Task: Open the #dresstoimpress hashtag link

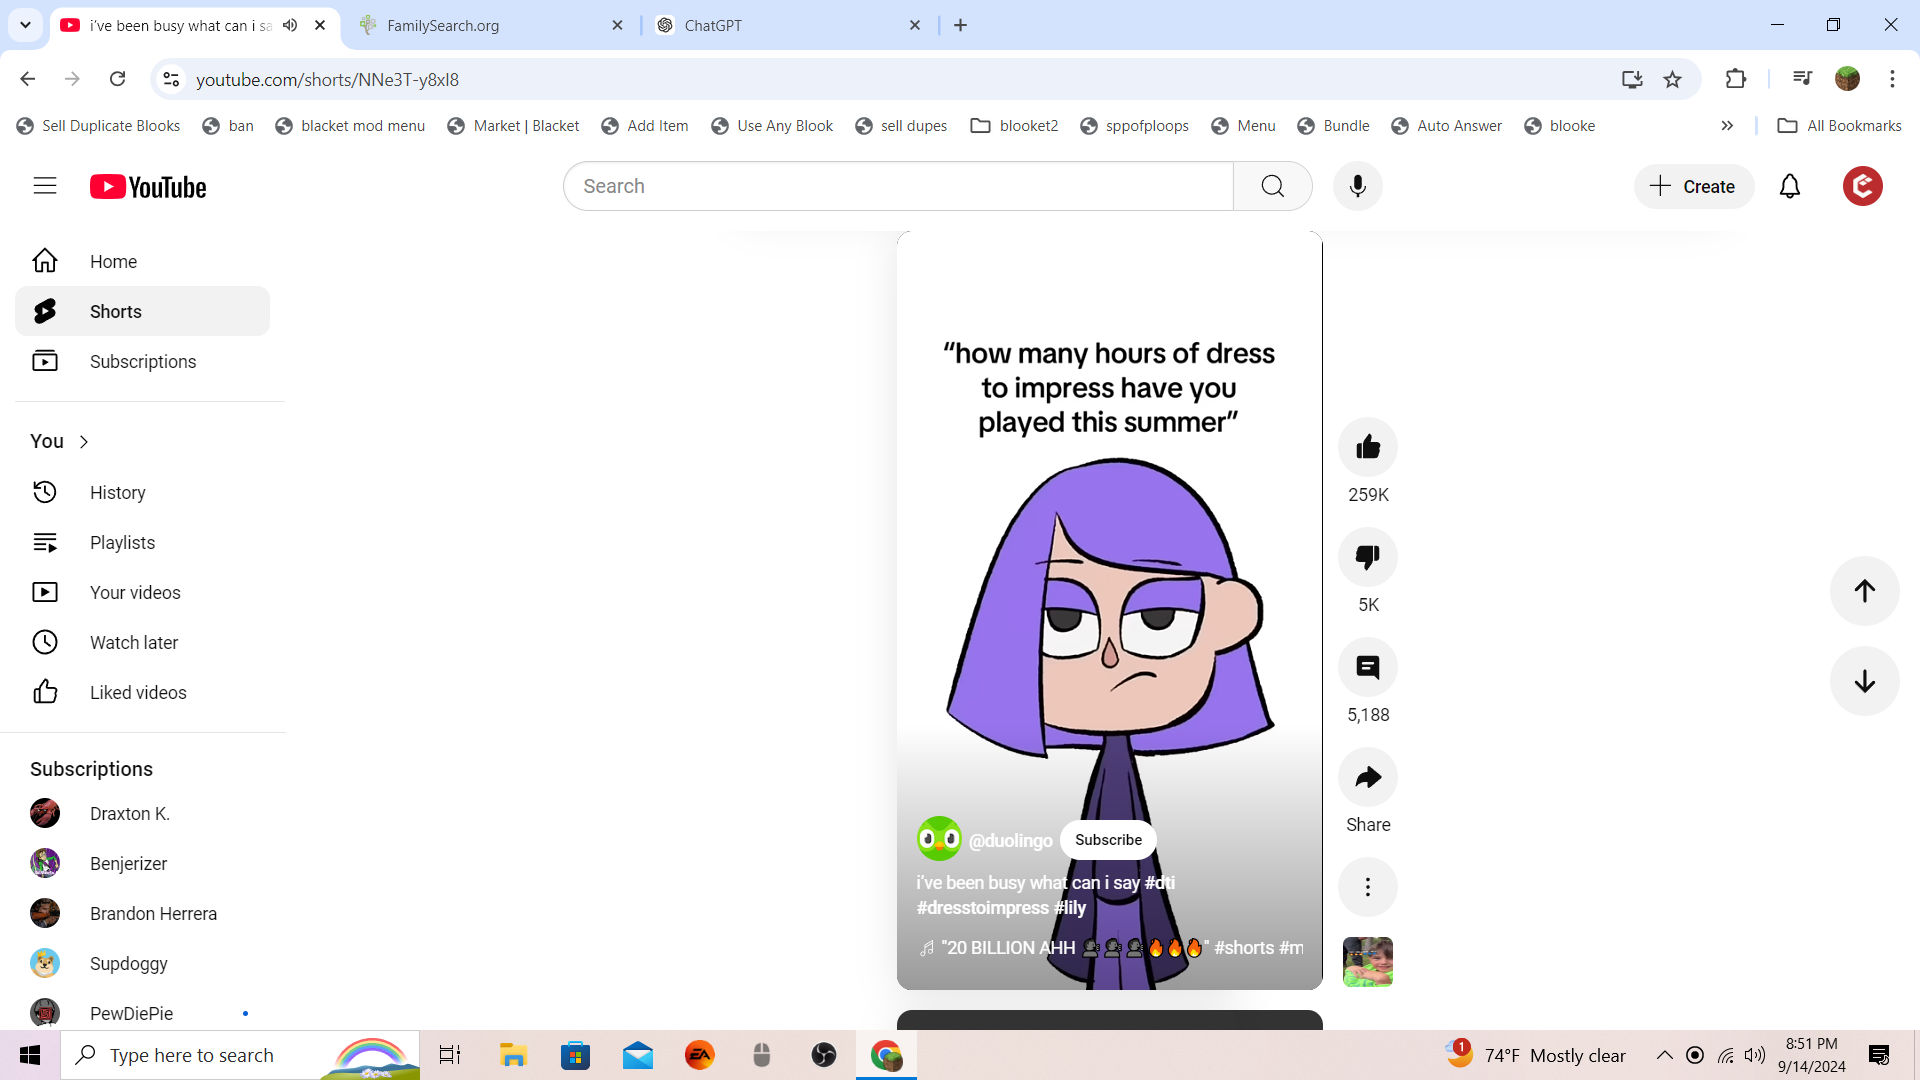Action: (x=982, y=908)
